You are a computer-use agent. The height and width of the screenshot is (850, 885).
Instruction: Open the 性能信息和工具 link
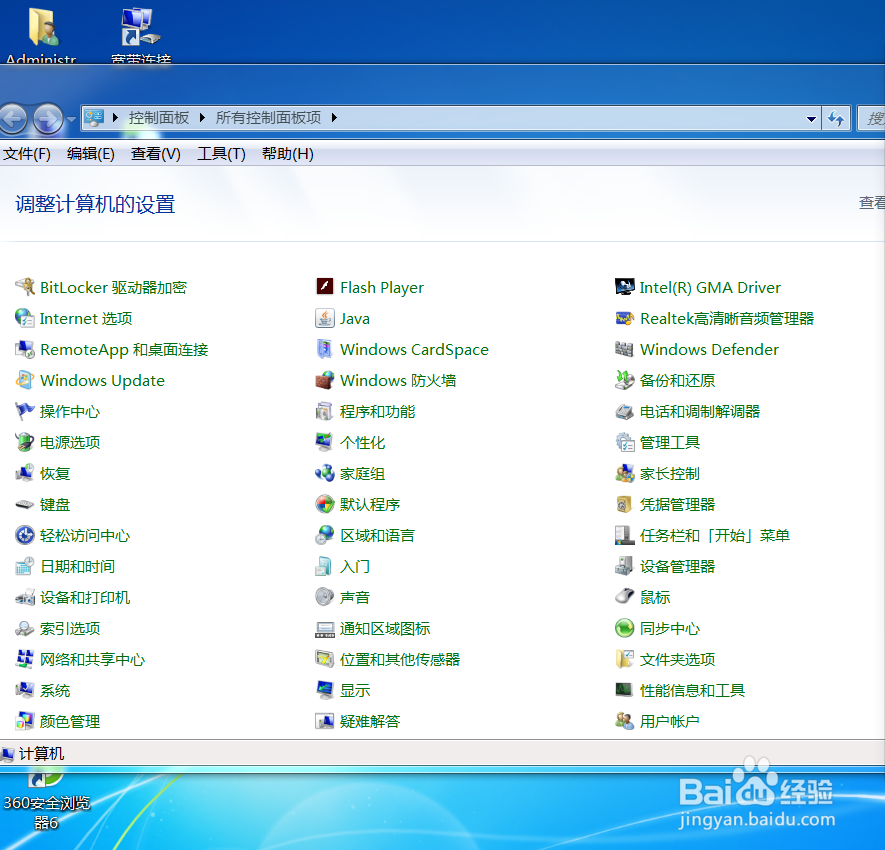[x=693, y=690]
